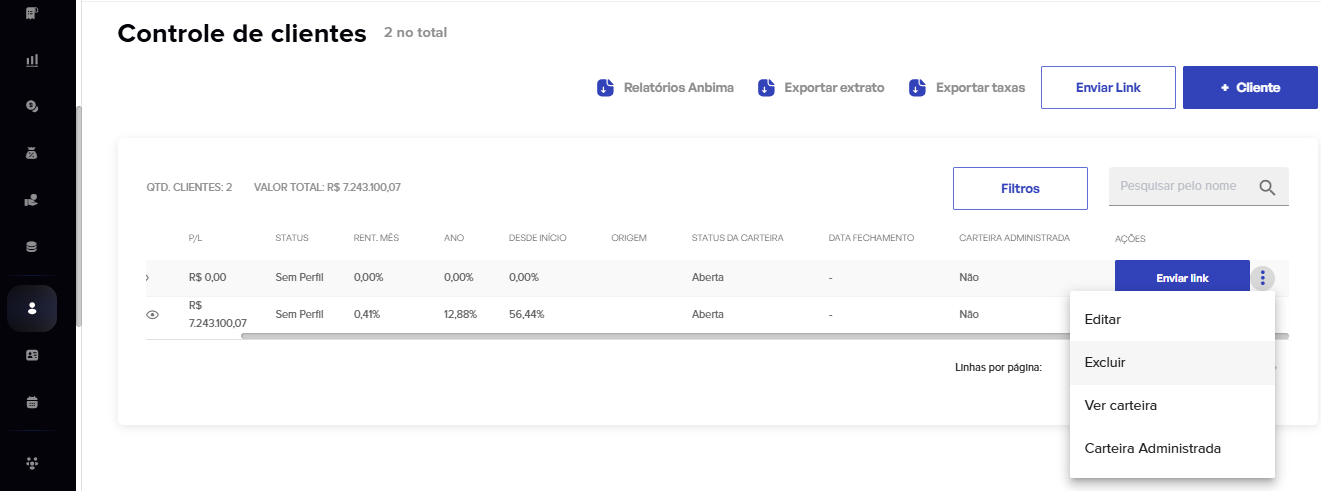Viewport: 1321px width, 491px height.
Task: Toggle the eye icon in second client row
Action: [153, 314]
